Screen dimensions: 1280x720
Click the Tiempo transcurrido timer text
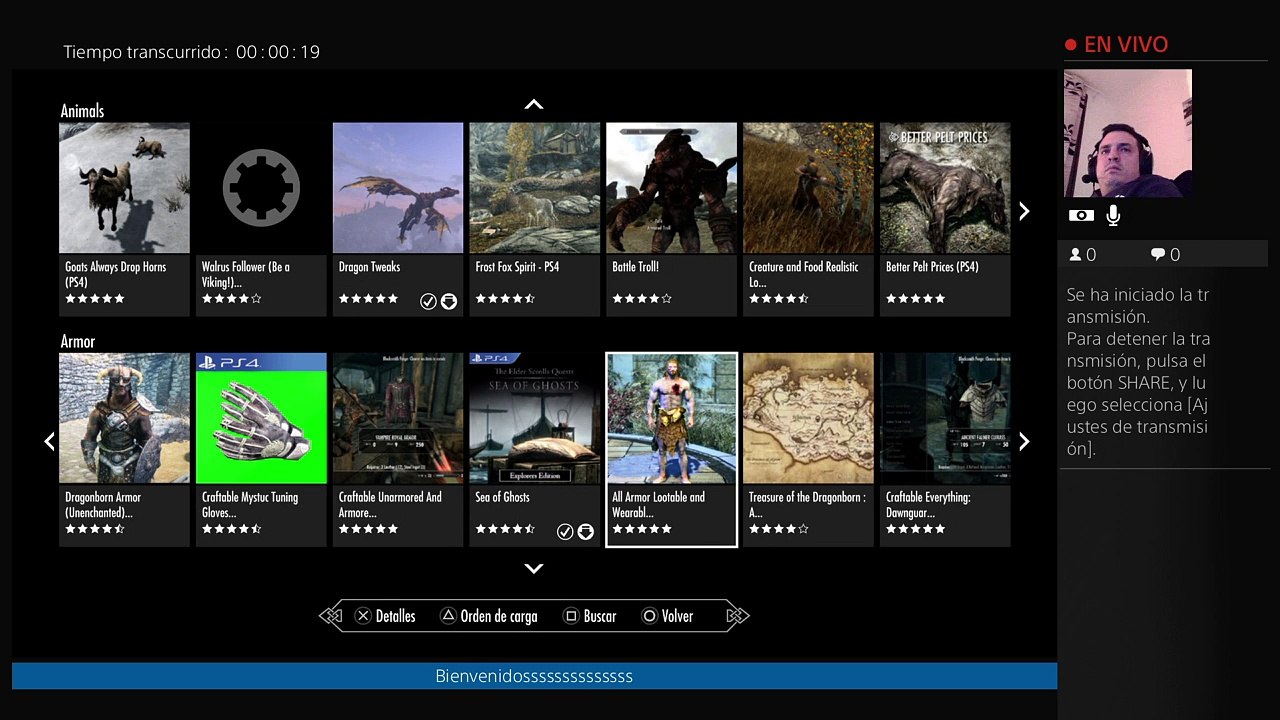pyautogui.click(x=192, y=52)
